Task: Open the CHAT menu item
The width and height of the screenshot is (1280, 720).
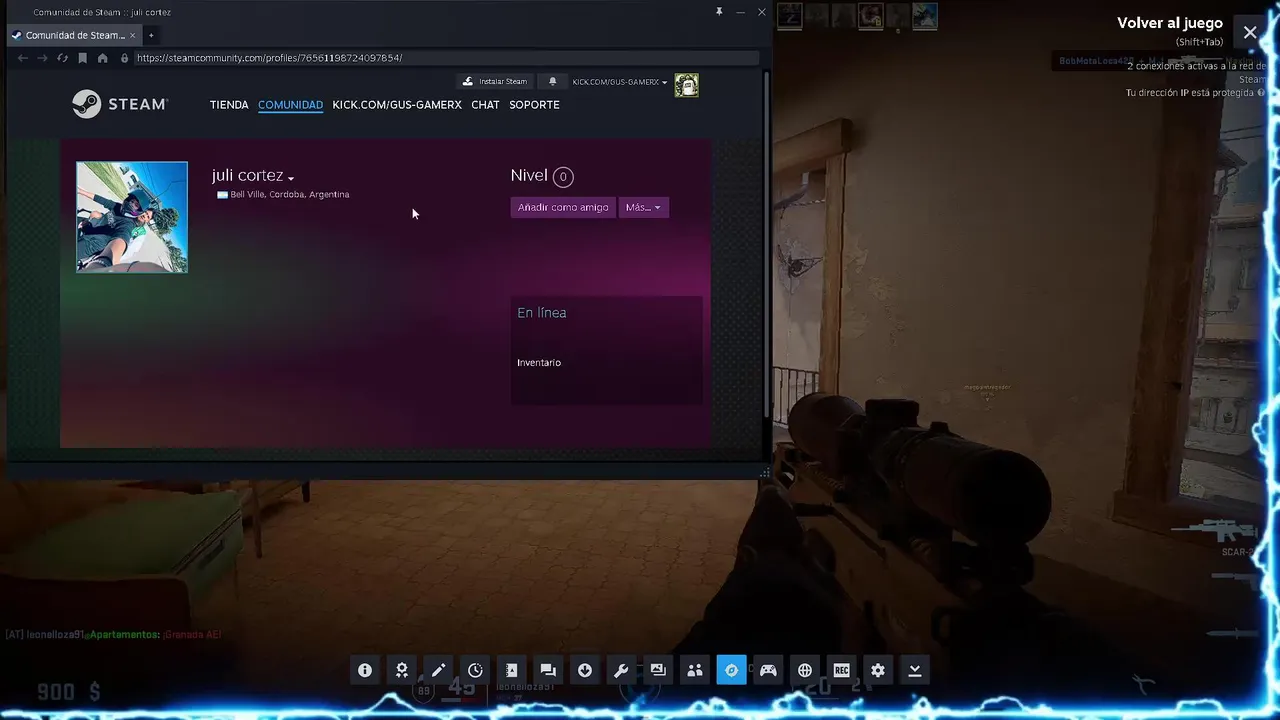Action: point(485,105)
